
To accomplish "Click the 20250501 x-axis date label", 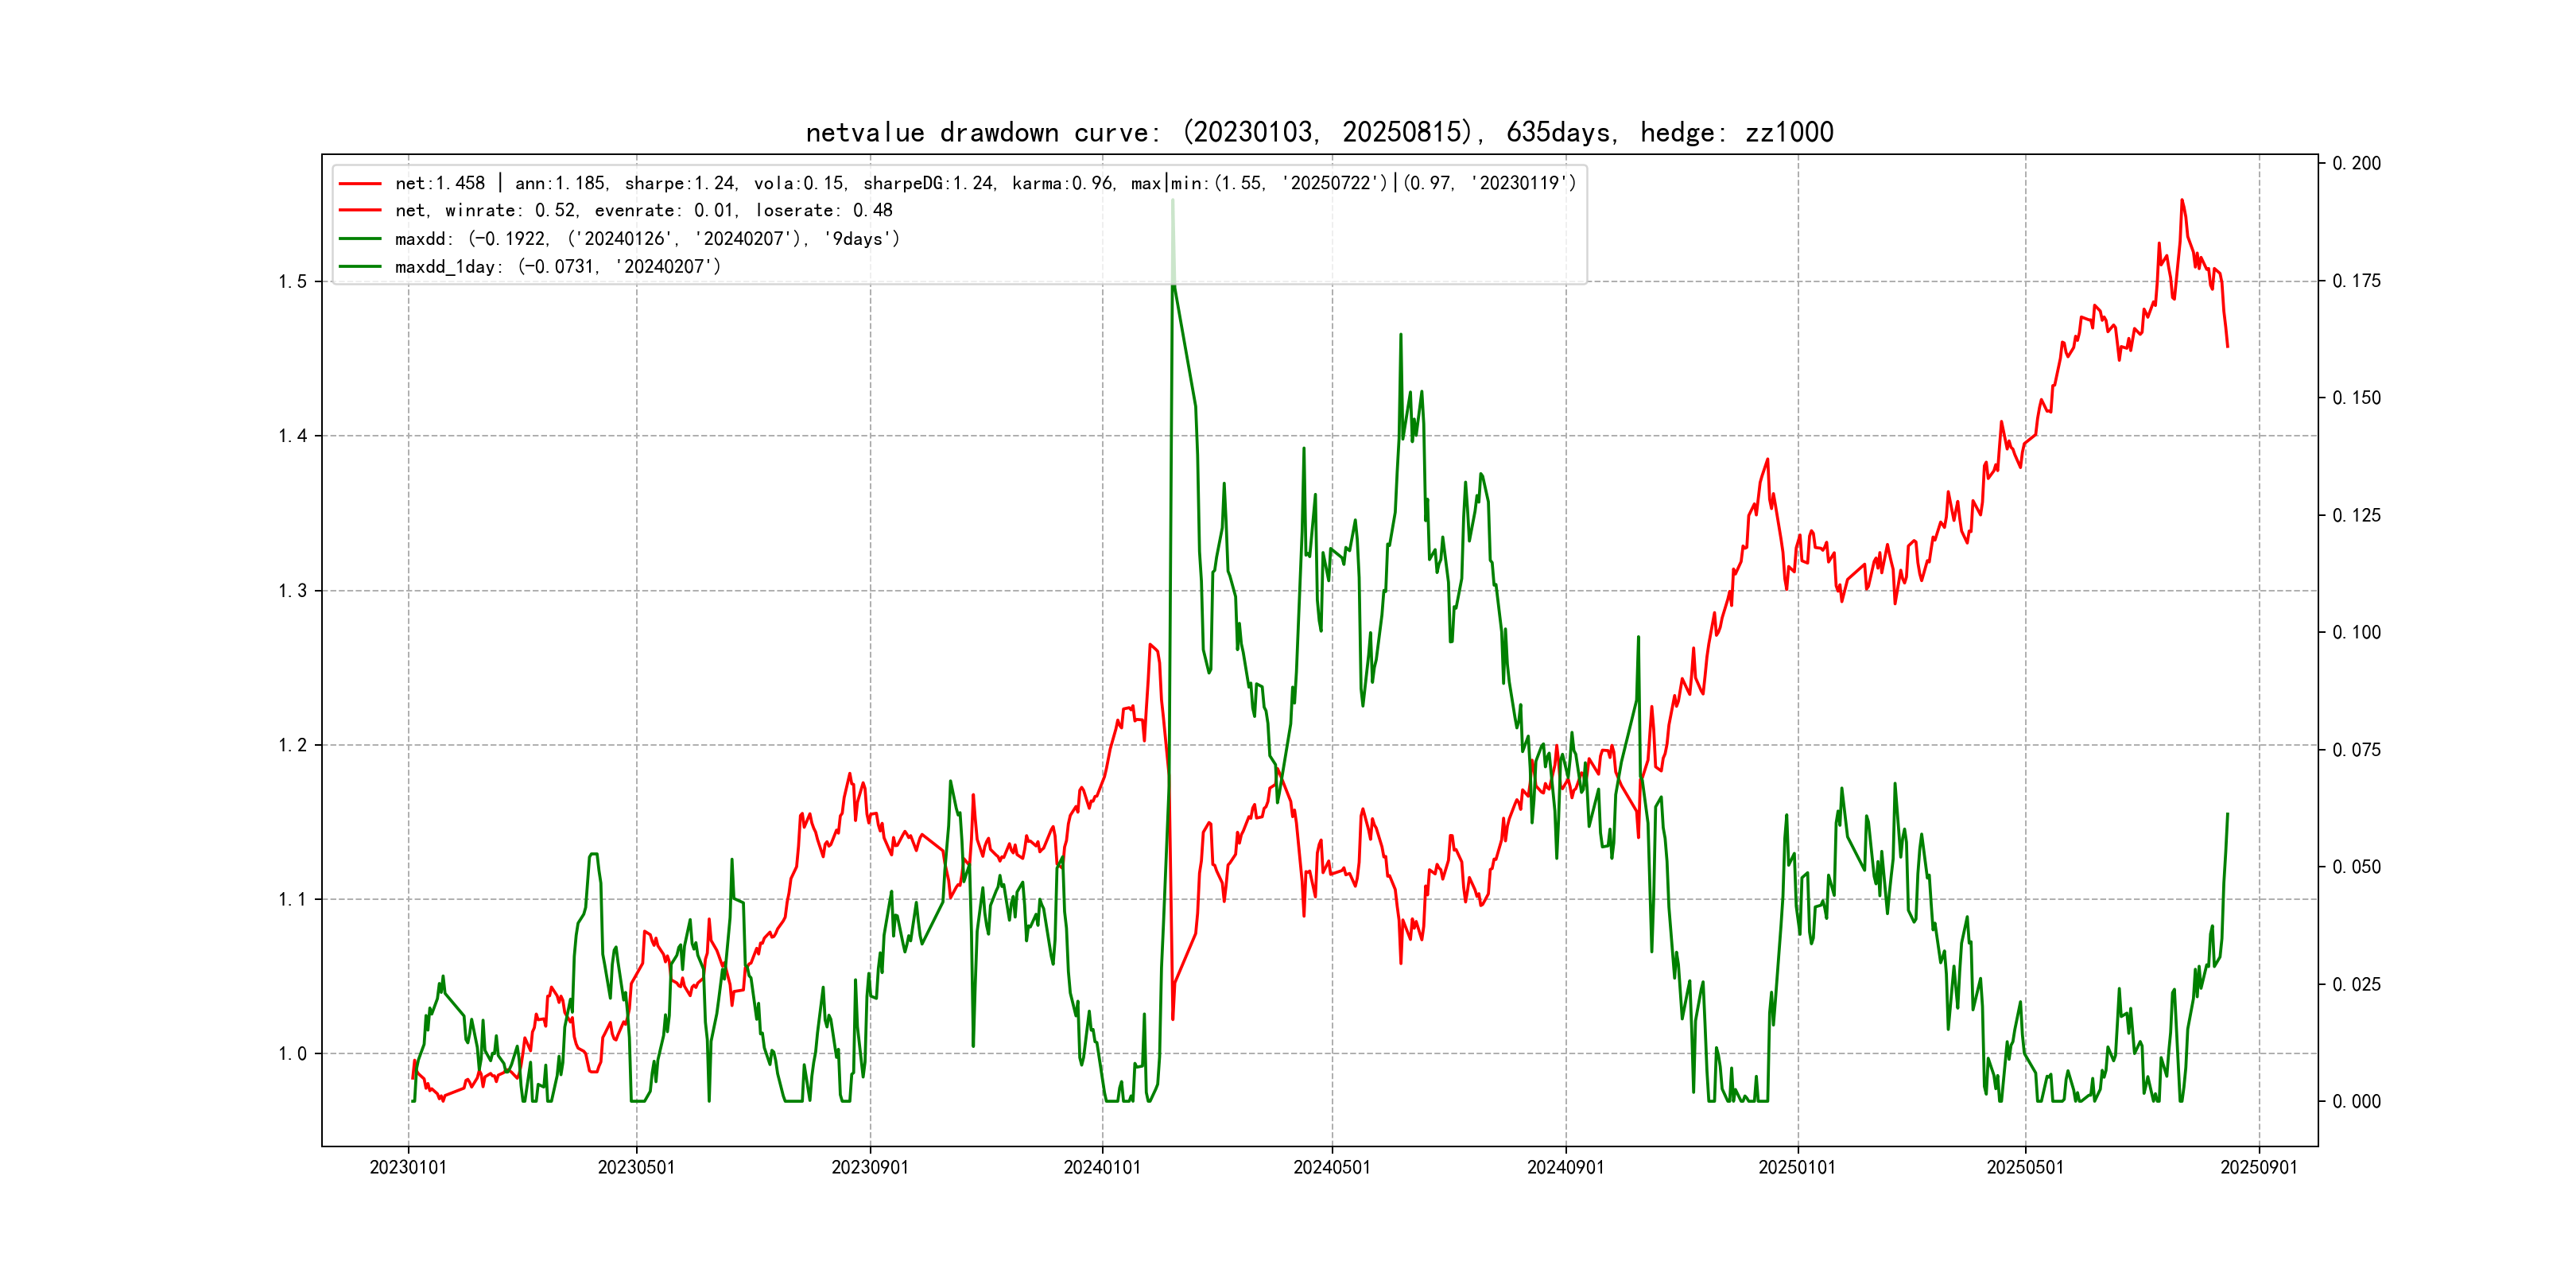I will 2025,1167.
